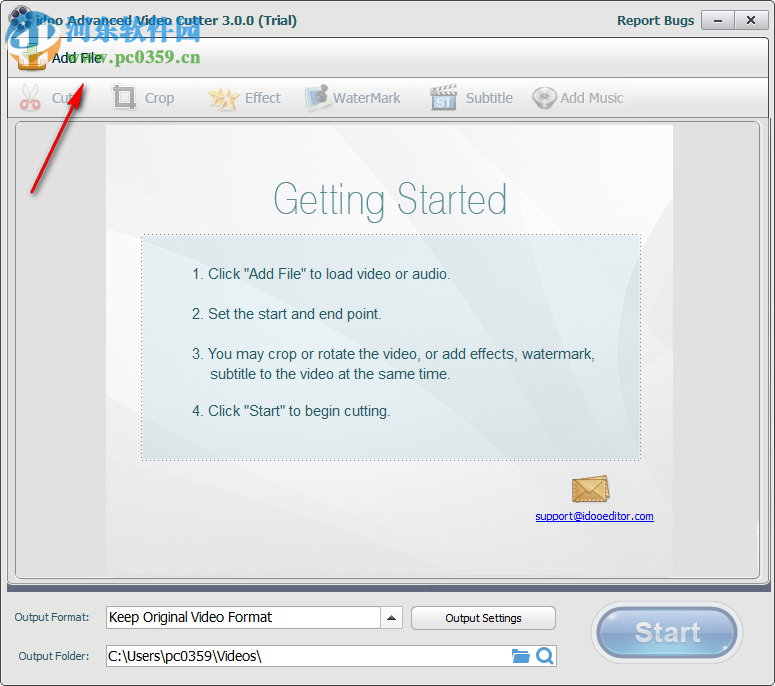Click the 'Getting Started' heading text
Screen dimensions: 775x686
click(390, 200)
